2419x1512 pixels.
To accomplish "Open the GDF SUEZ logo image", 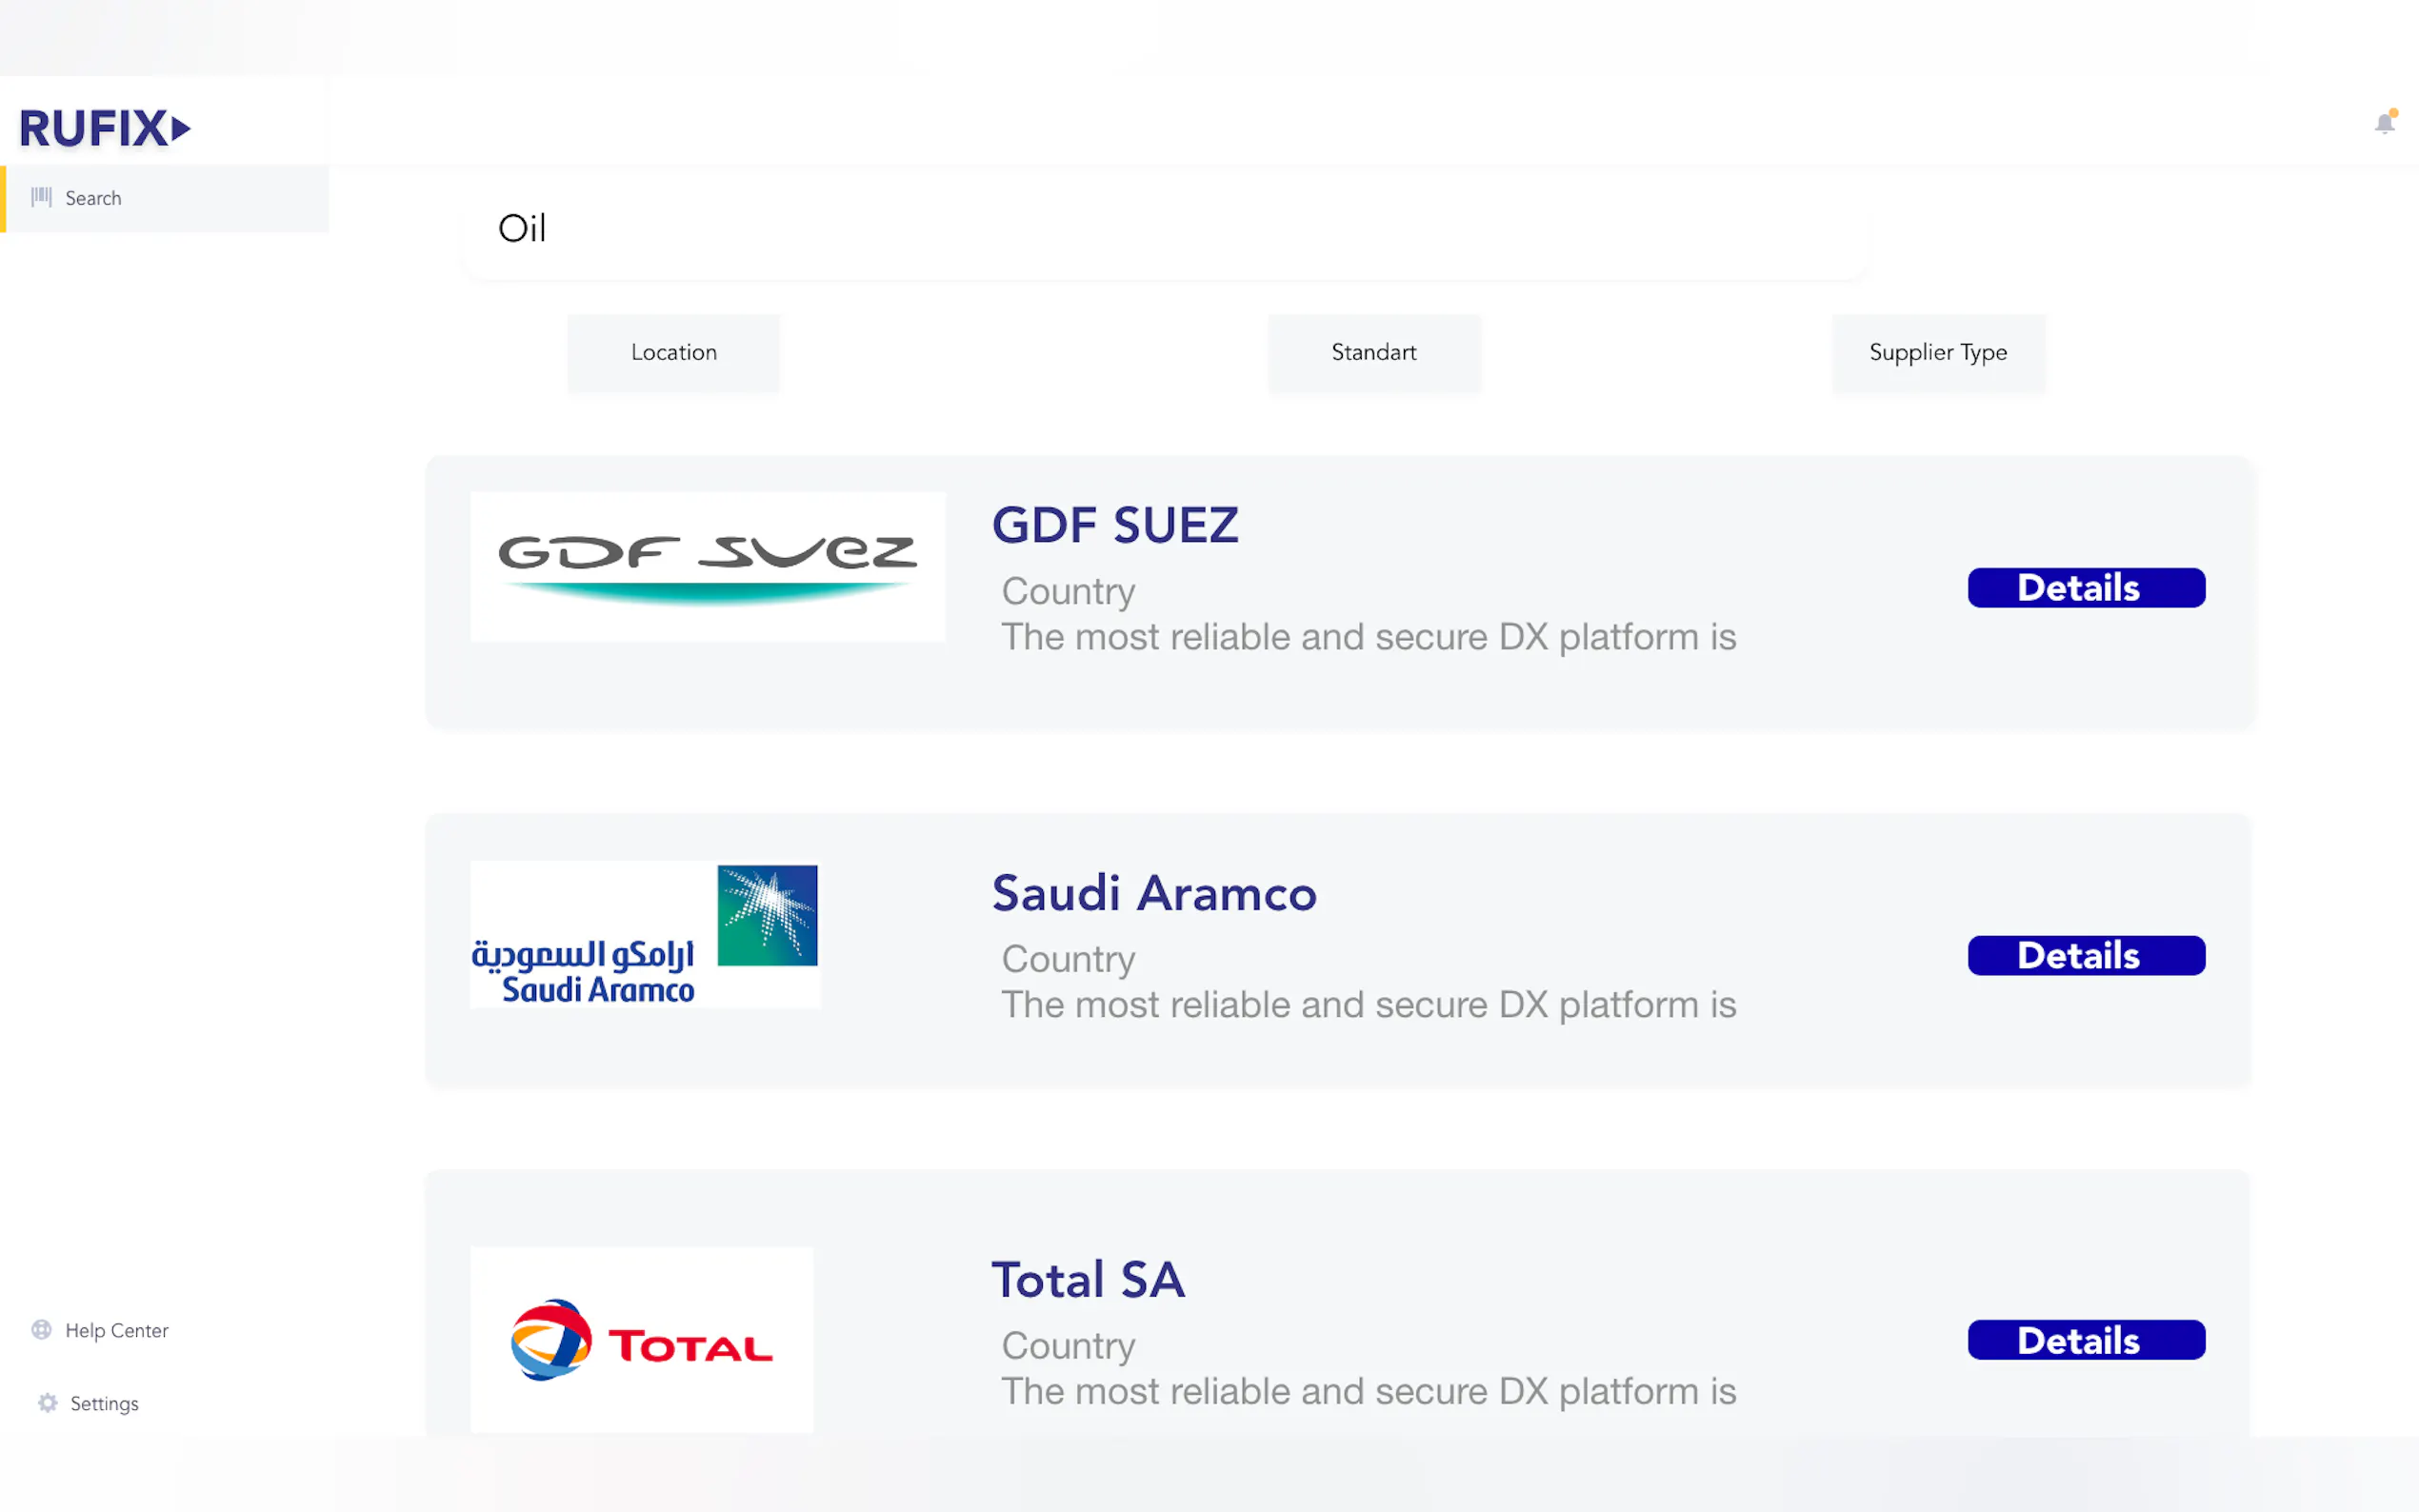I will tap(707, 566).
